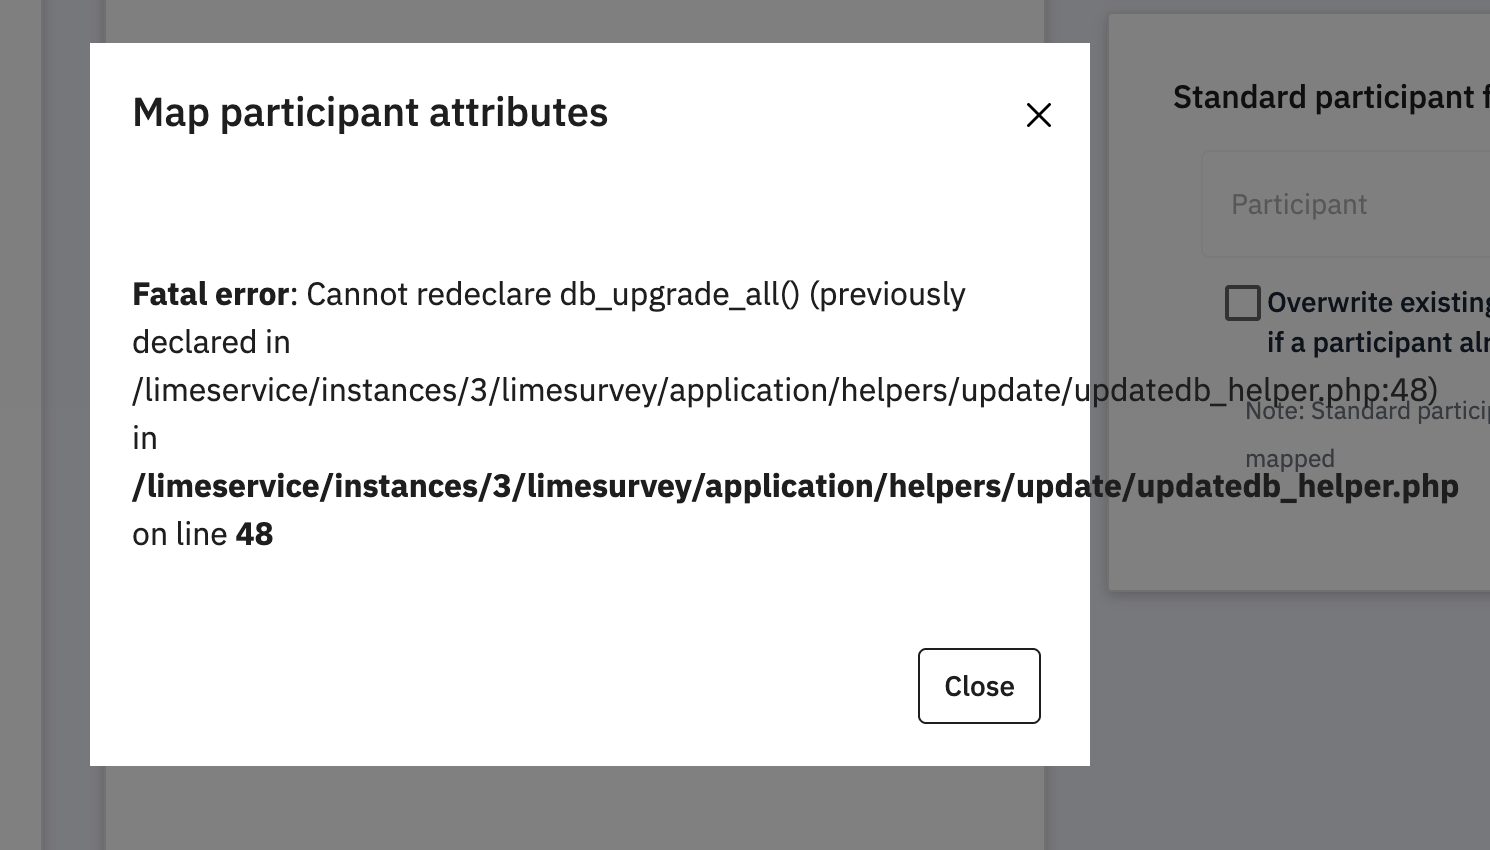Click the 'declared in' text line
1490x850 pixels.
coord(211,342)
